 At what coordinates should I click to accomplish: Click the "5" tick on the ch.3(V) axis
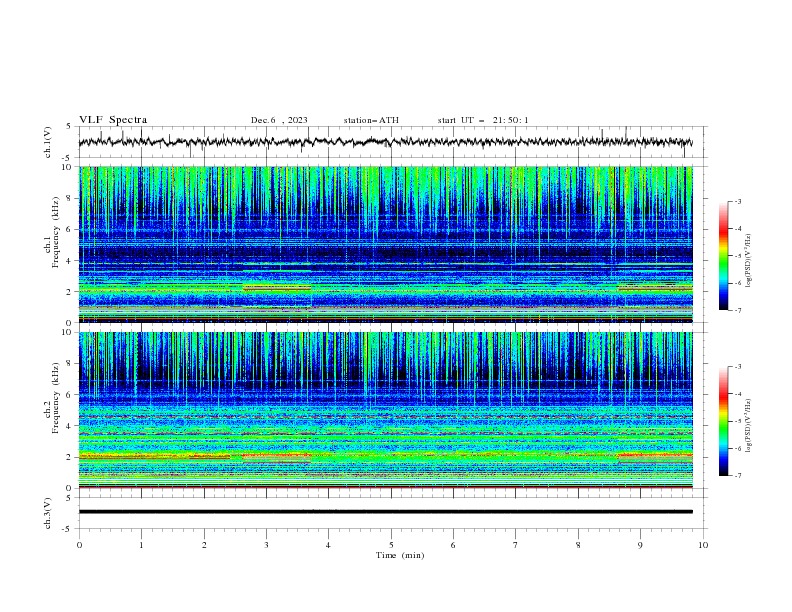tap(70, 498)
